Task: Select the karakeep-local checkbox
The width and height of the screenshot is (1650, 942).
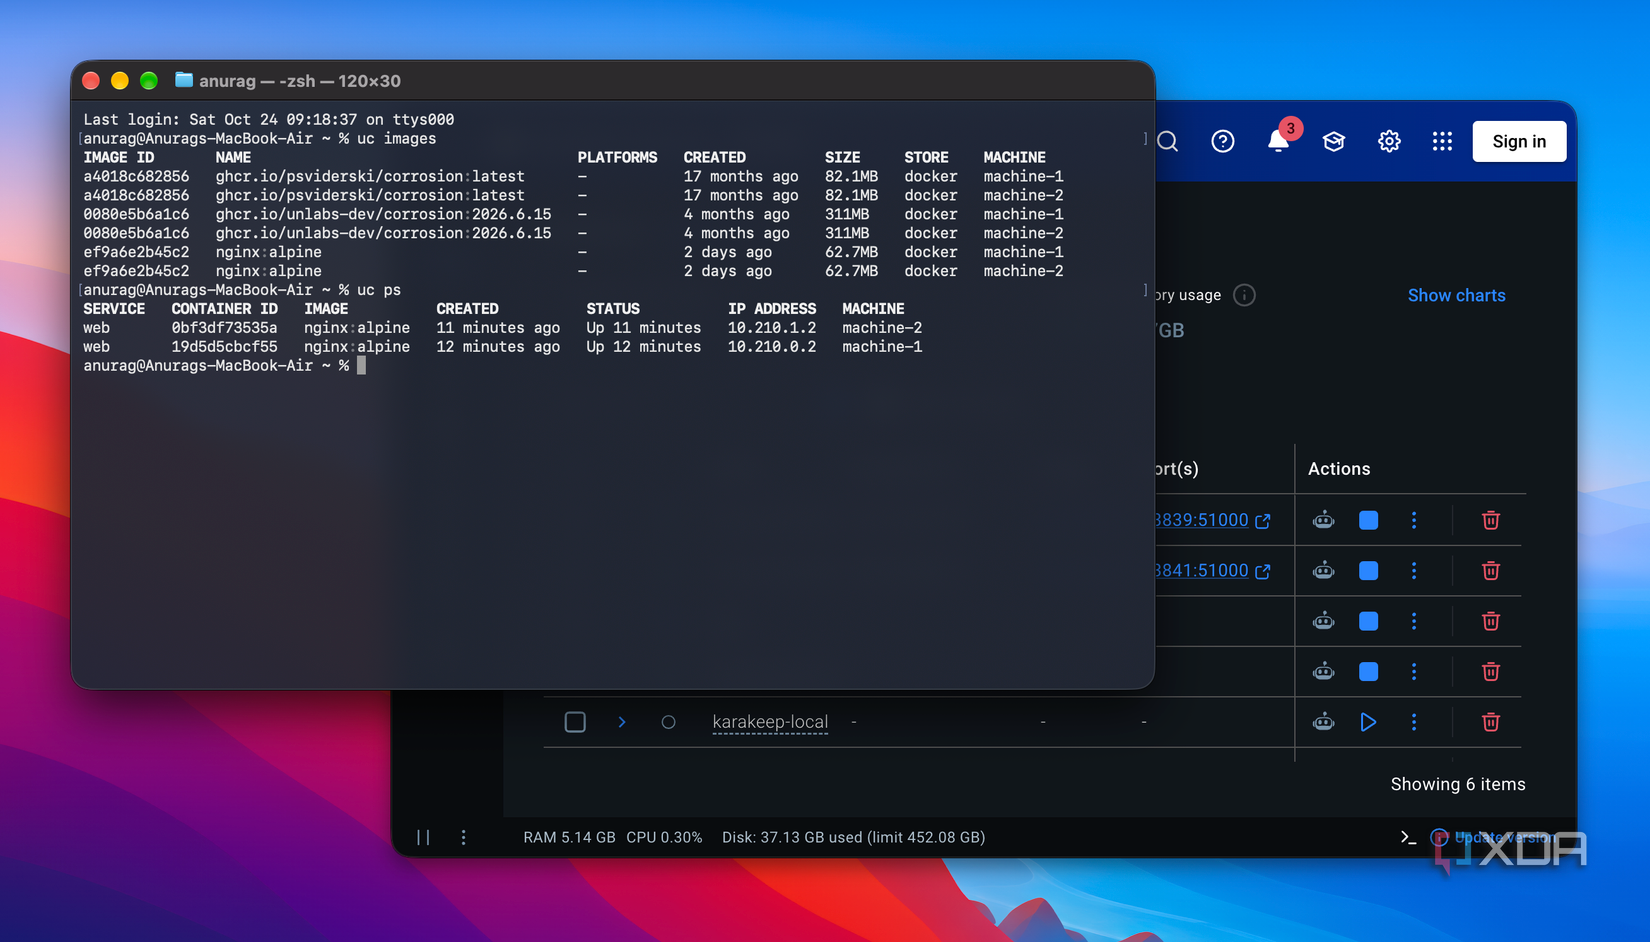Action: pyautogui.click(x=575, y=722)
